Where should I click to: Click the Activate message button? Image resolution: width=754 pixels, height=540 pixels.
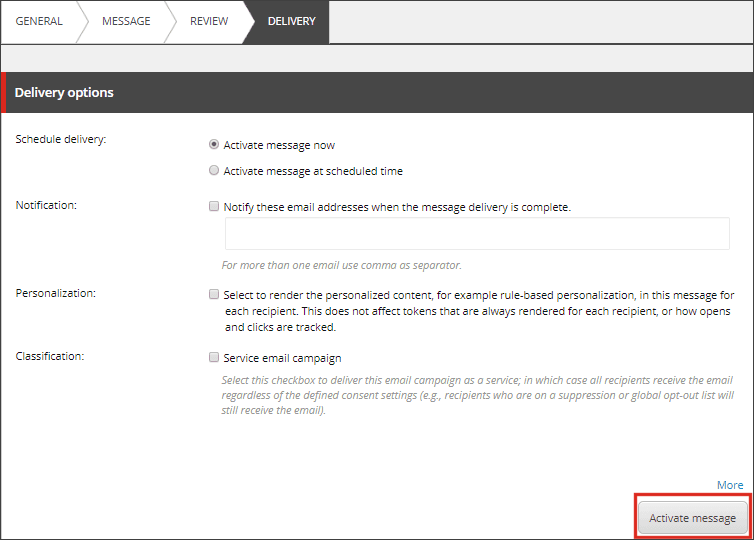692,518
